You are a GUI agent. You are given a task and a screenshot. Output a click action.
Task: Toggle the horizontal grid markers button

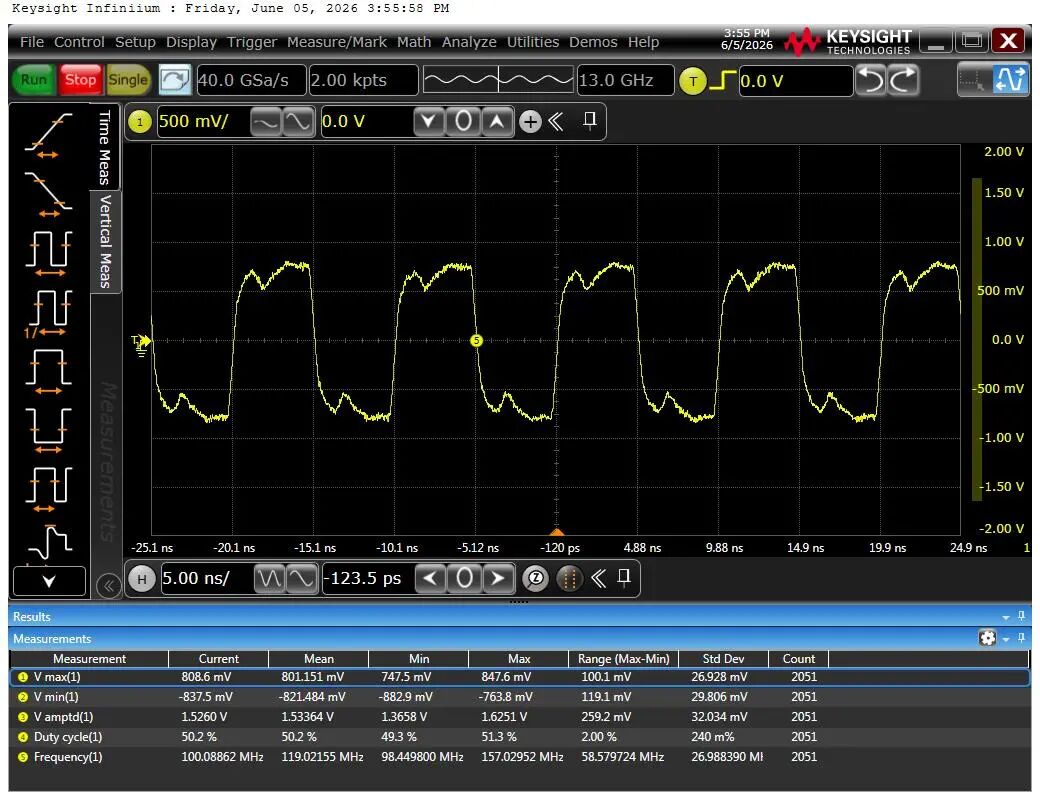[568, 578]
